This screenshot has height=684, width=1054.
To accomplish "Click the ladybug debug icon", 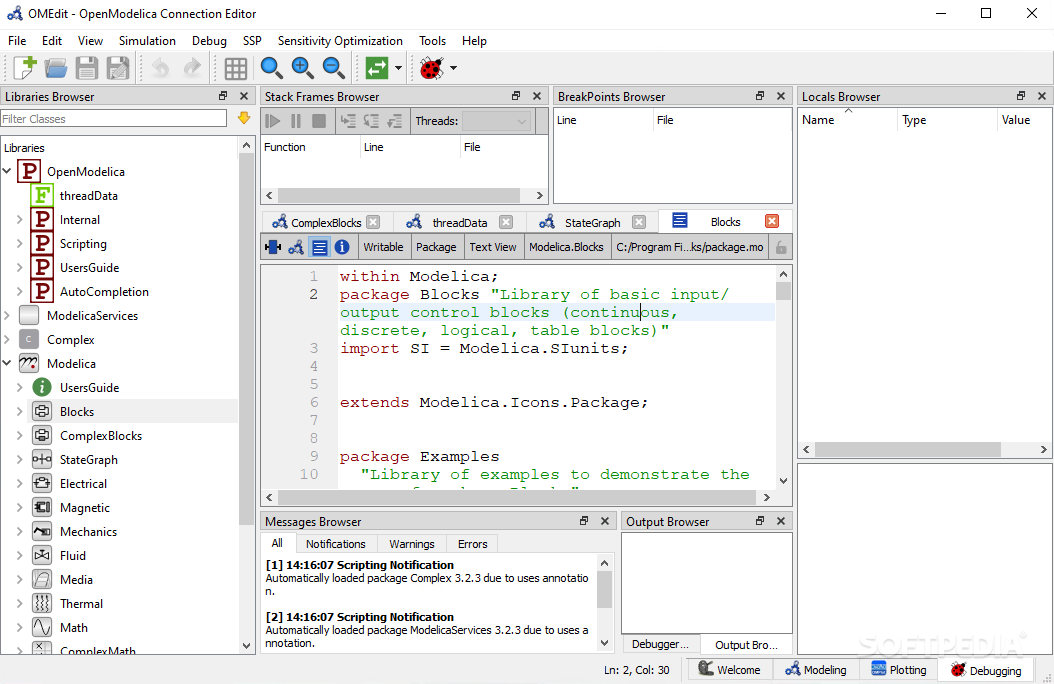I will coord(432,68).
